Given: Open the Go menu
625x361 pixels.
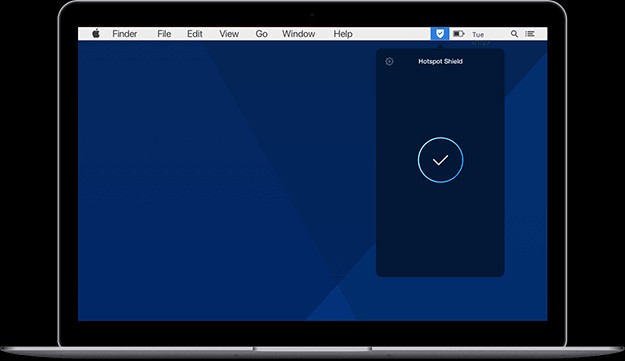Looking at the screenshot, I should pyautogui.click(x=261, y=34).
